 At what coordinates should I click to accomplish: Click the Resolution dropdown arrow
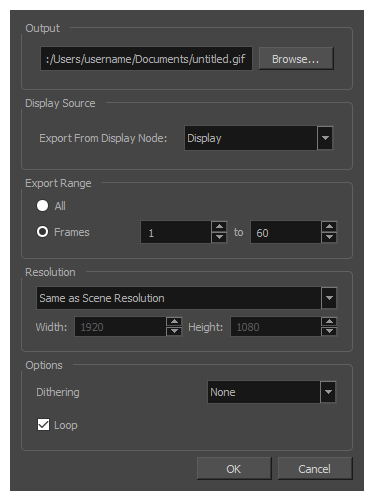pyautogui.click(x=329, y=298)
